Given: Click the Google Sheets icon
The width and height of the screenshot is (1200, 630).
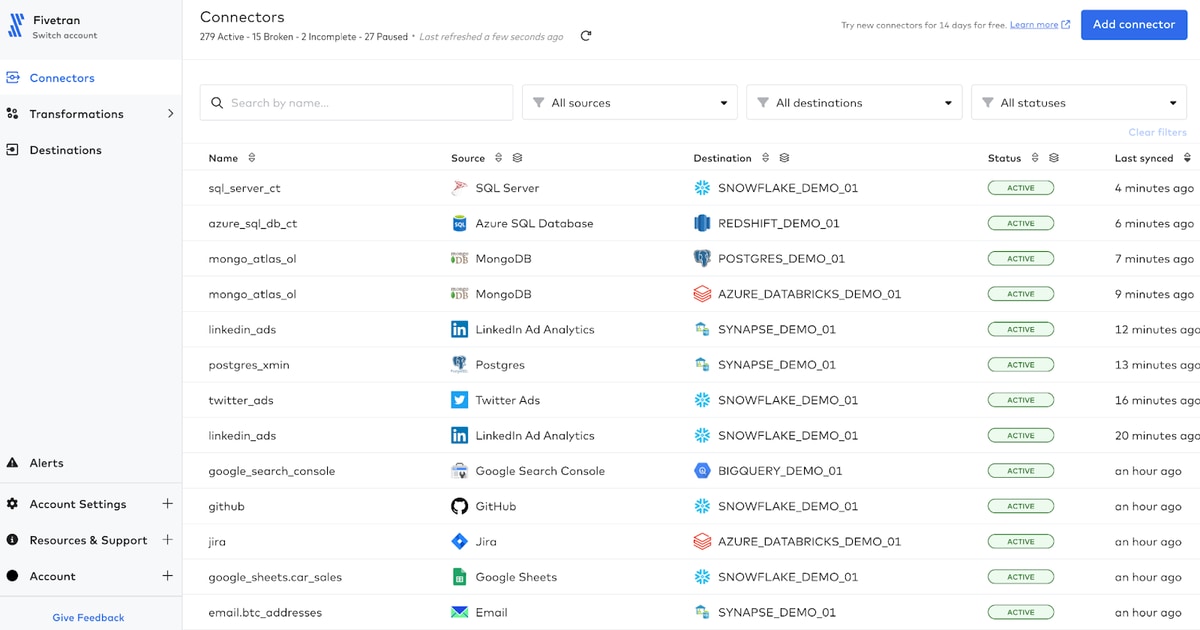Looking at the screenshot, I should pyautogui.click(x=459, y=577).
